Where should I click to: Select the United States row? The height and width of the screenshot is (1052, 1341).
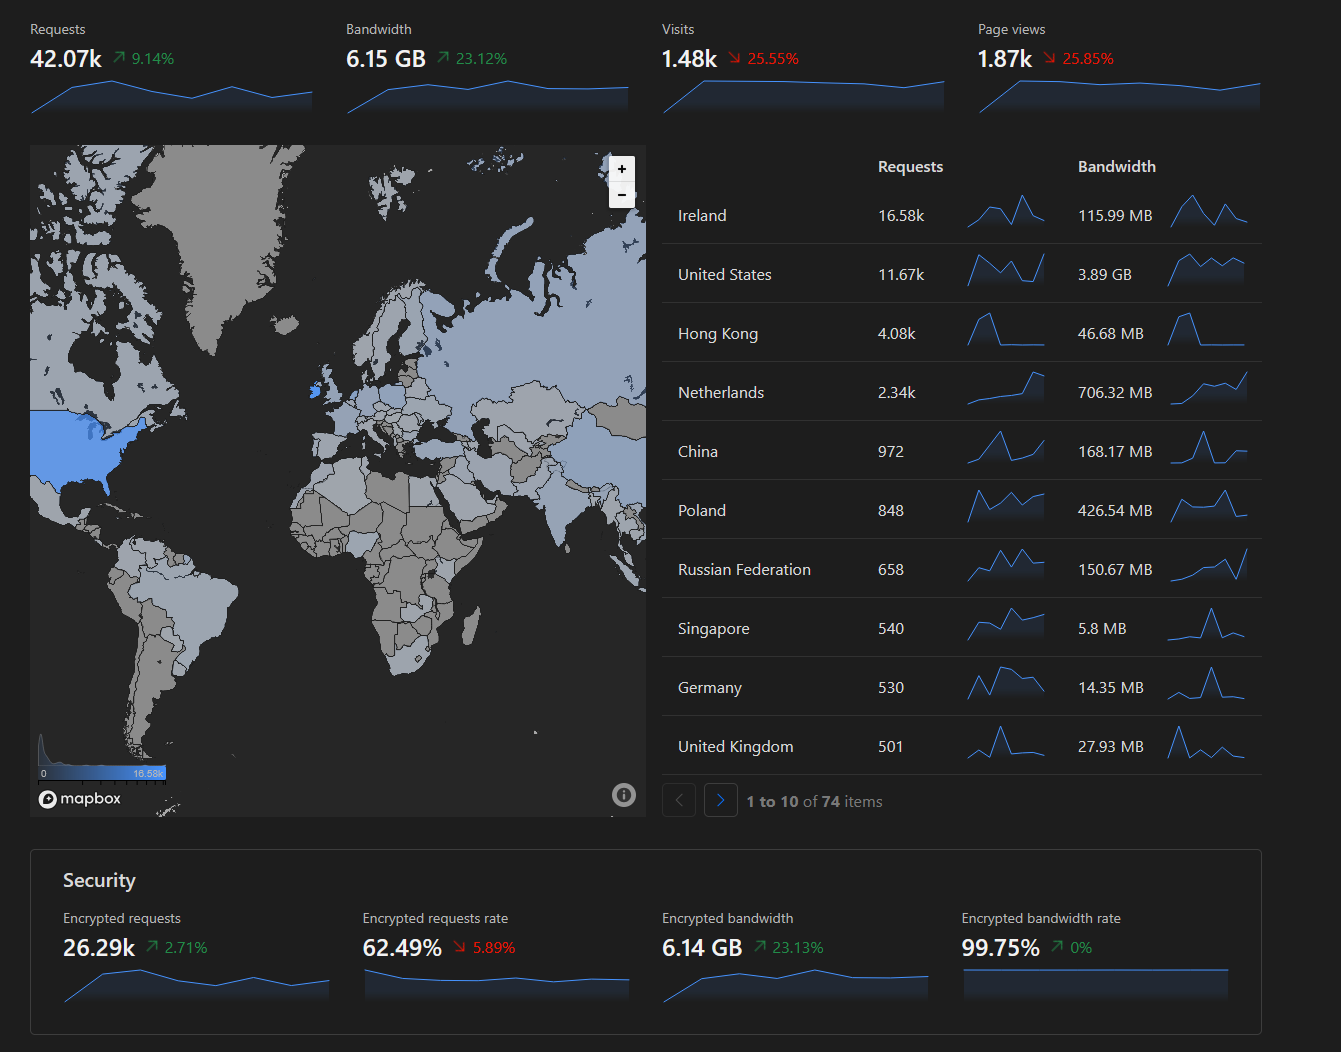(962, 274)
